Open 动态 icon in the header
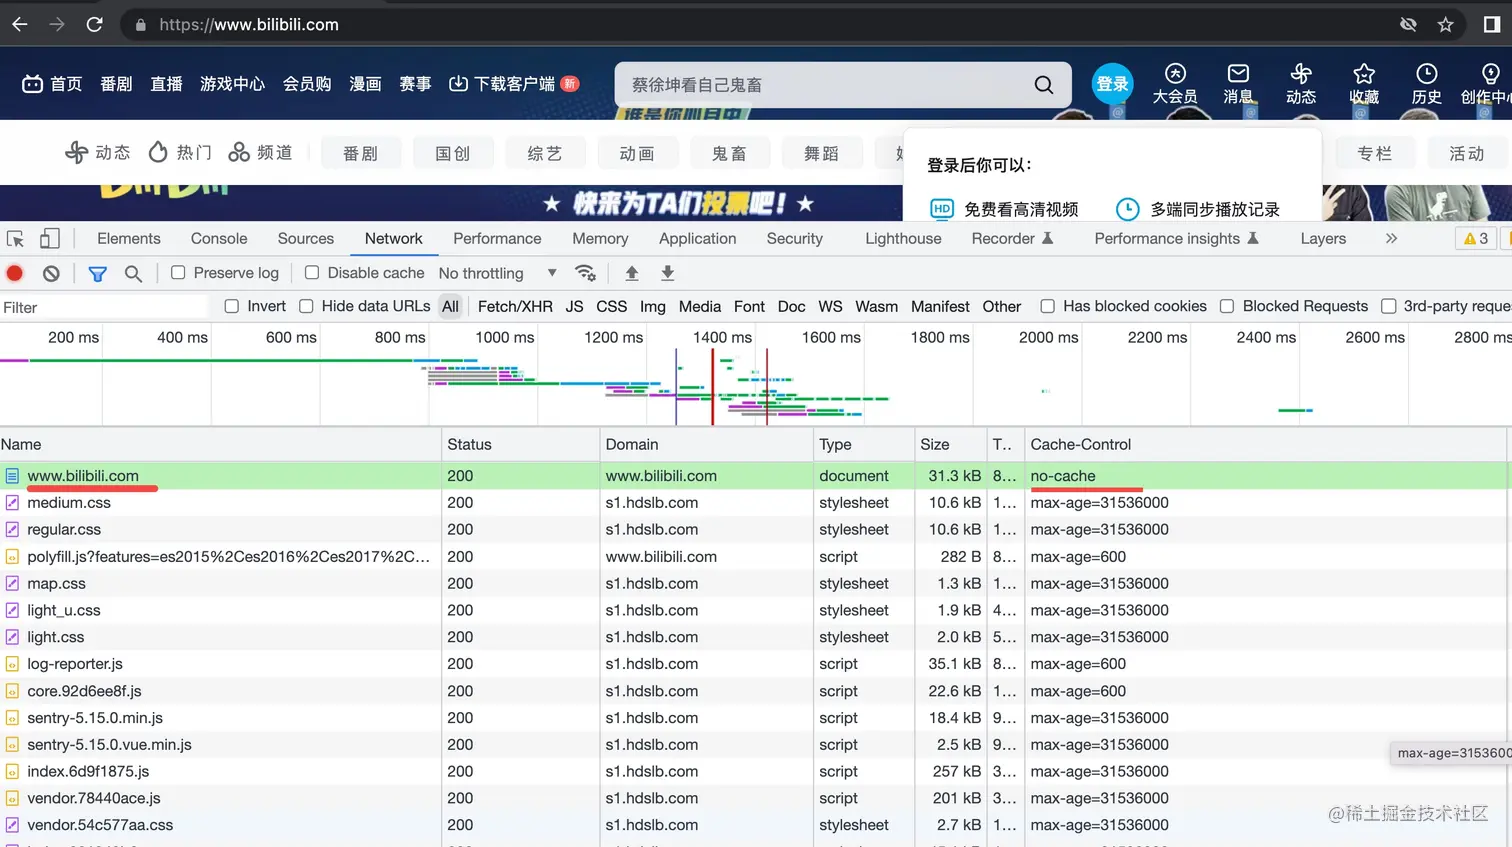 coord(1301,83)
